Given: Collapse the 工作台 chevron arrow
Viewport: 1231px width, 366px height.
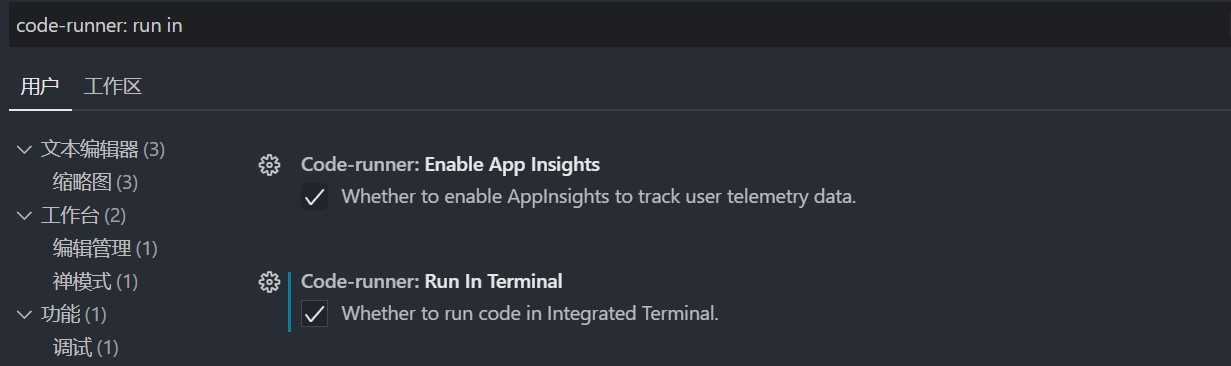Looking at the screenshot, I should [x=25, y=216].
